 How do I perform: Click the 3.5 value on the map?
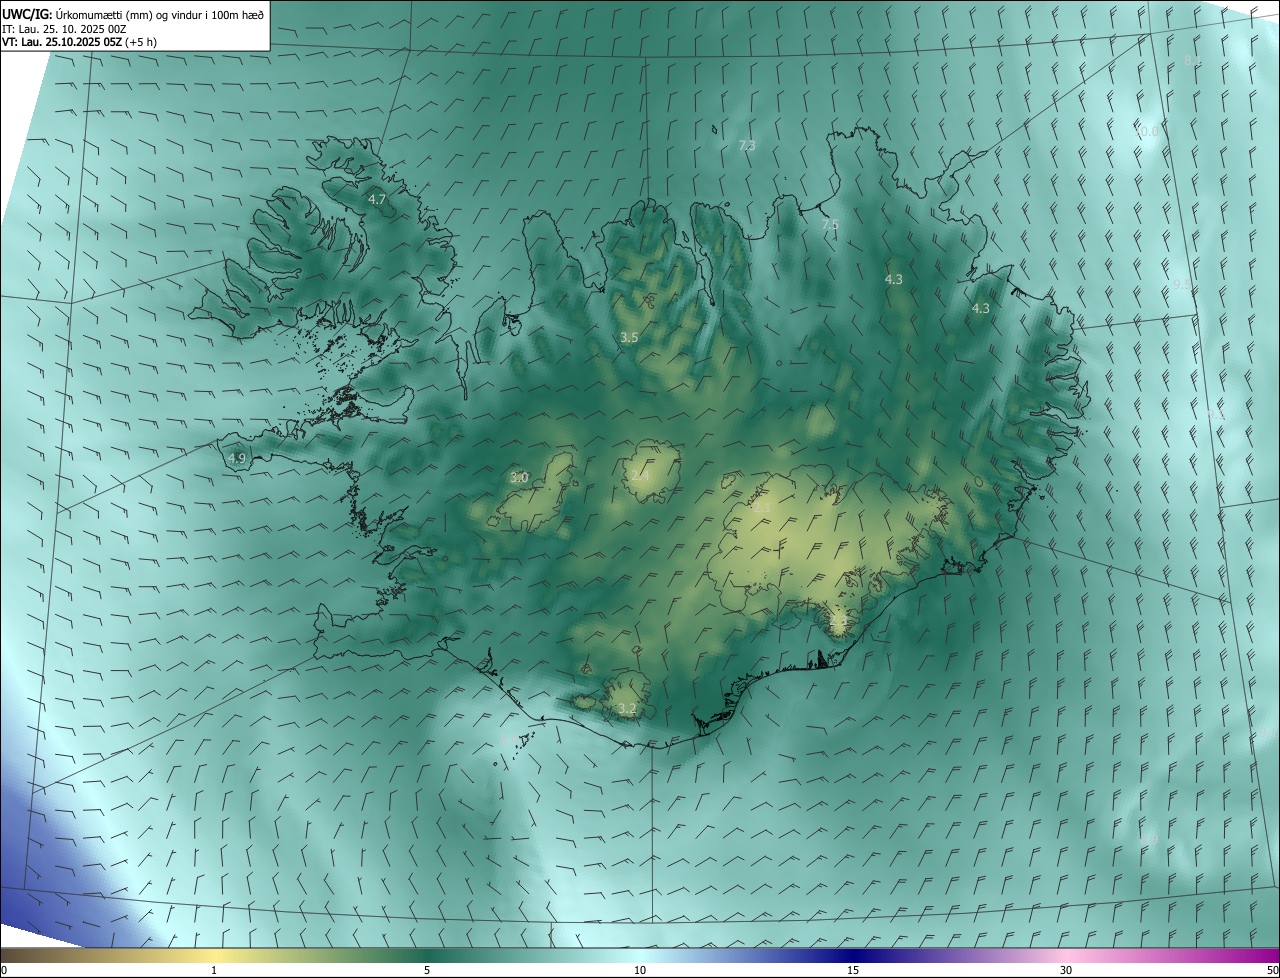629,338
